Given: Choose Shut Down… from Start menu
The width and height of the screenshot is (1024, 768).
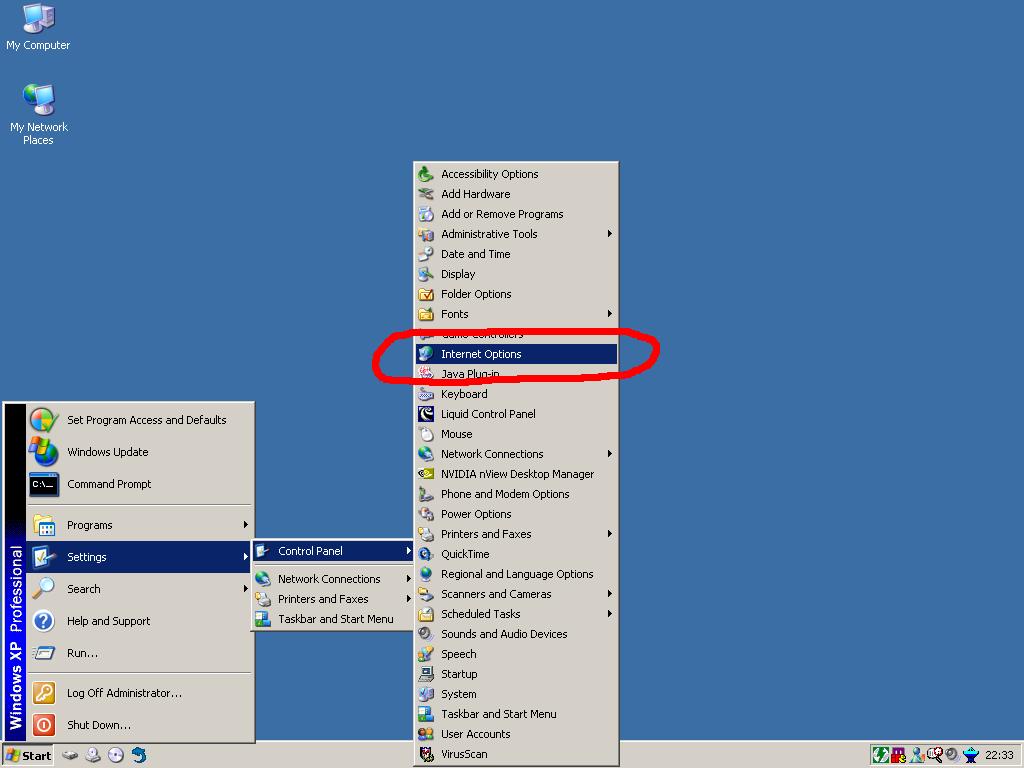Looking at the screenshot, I should 139,725.
